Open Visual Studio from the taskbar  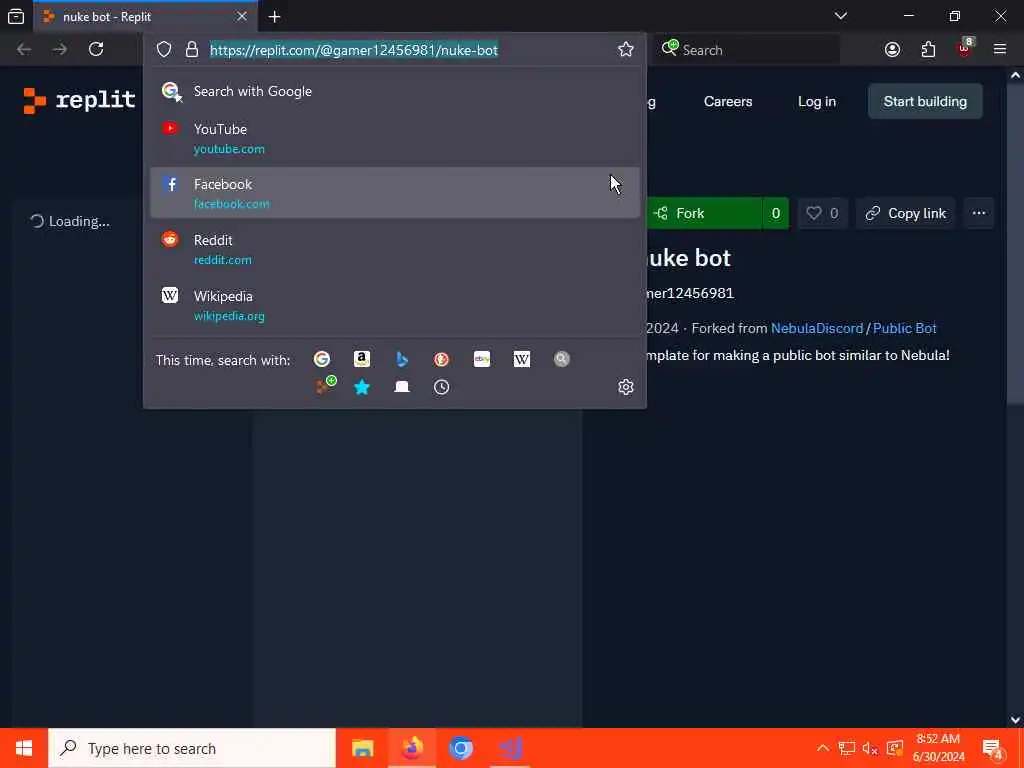coord(510,748)
